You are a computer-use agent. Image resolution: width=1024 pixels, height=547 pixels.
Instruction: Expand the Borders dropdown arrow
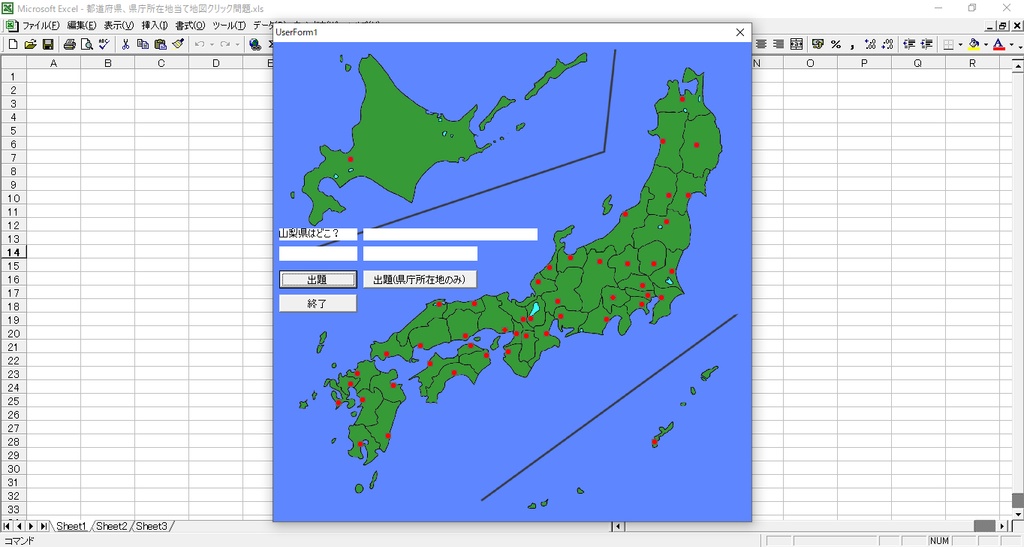click(960, 44)
